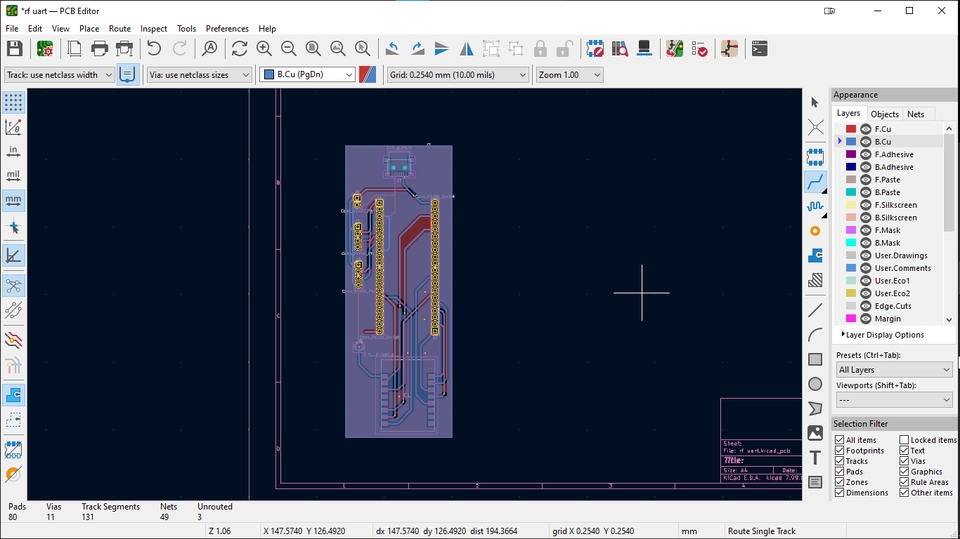Open the Tools menu

click(186, 28)
